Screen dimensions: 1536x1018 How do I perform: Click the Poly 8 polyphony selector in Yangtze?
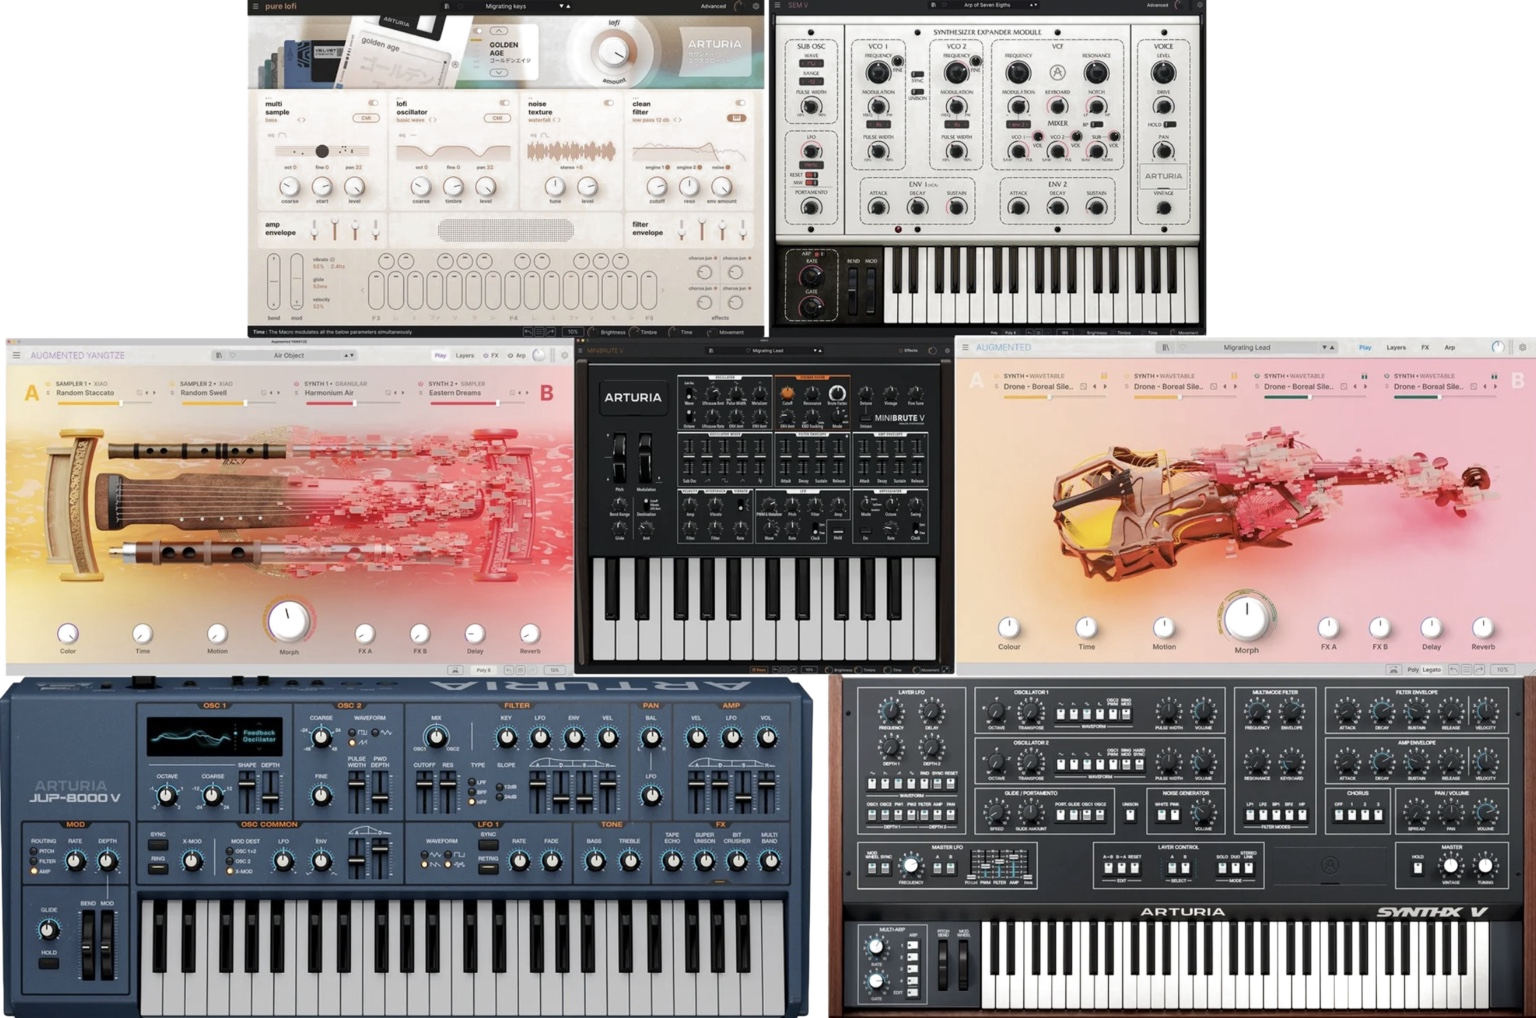pyautogui.click(x=484, y=670)
